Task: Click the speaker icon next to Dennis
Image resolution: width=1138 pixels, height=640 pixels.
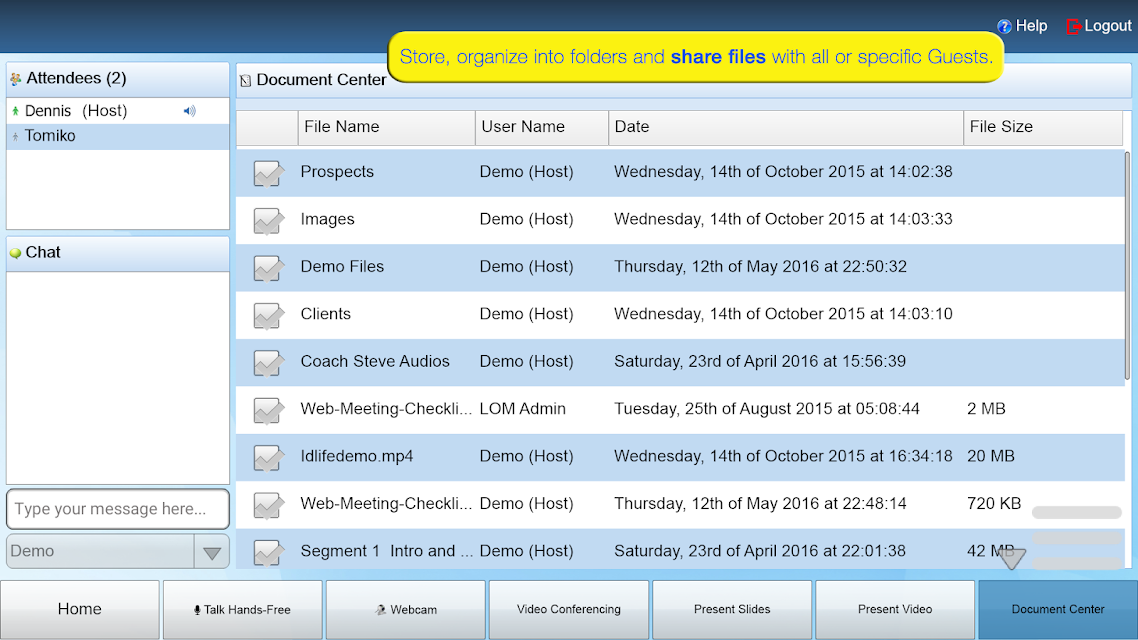Action: [x=189, y=111]
